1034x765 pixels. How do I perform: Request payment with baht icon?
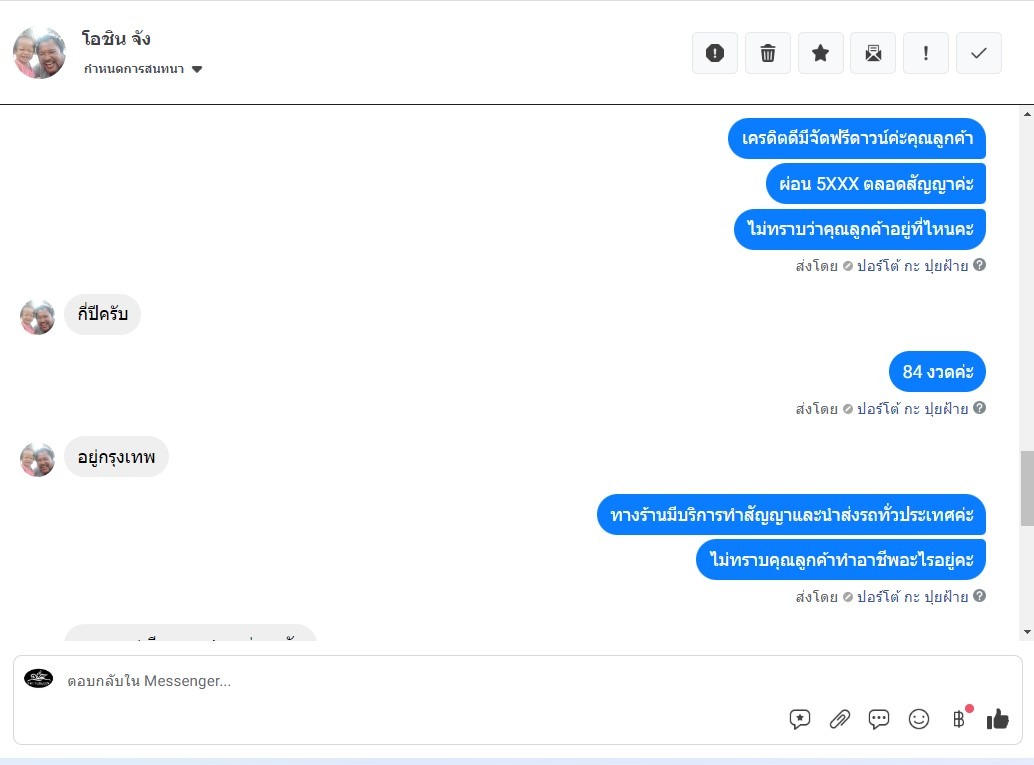pos(959,719)
